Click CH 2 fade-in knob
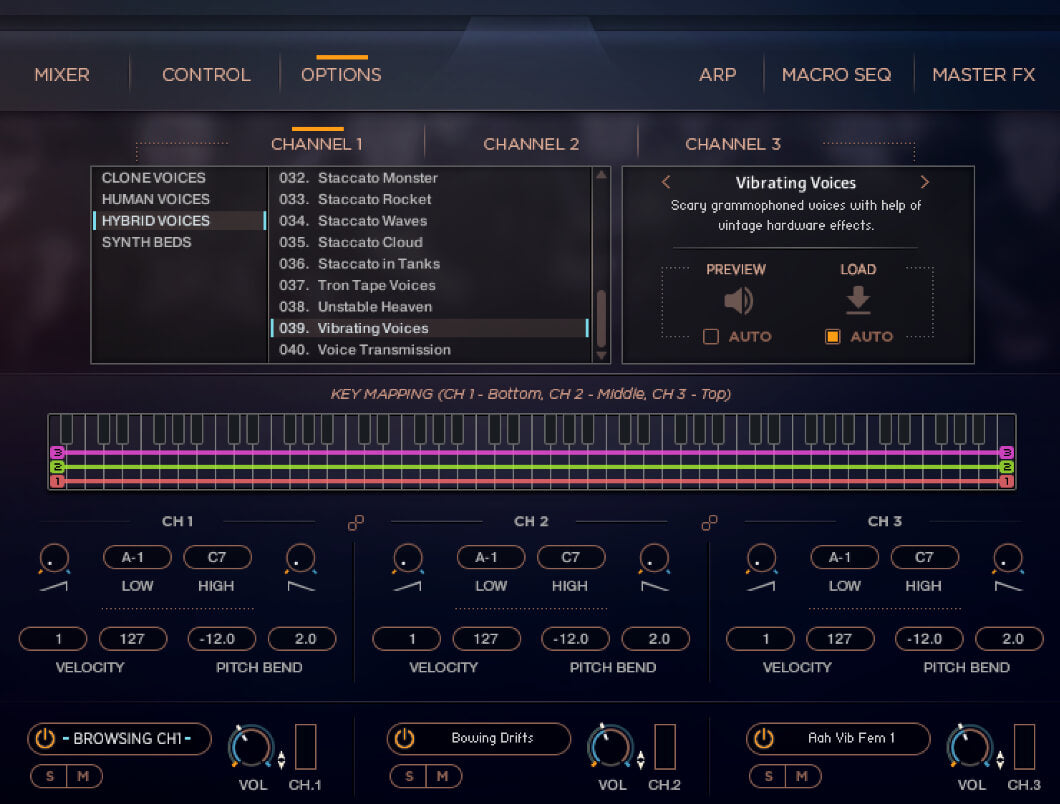 click(408, 559)
